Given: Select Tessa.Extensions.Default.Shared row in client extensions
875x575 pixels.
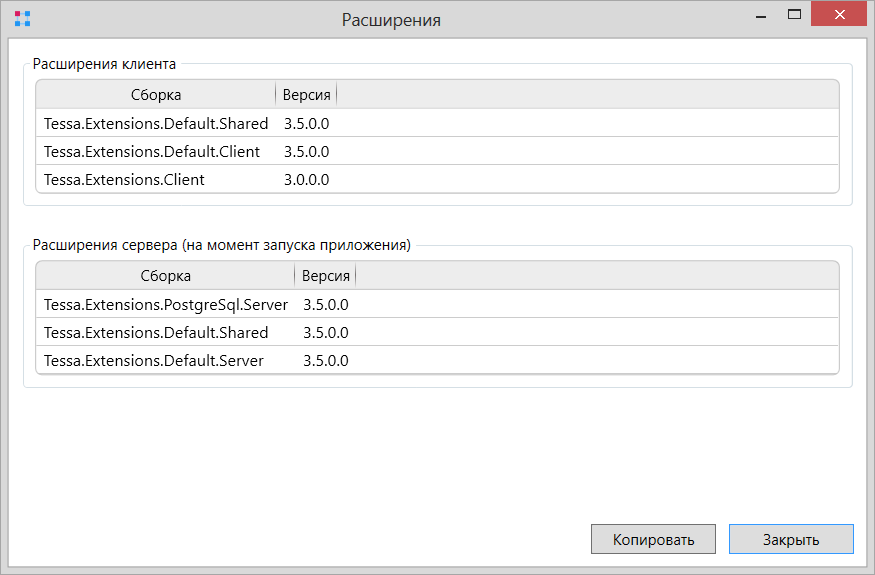Looking at the screenshot, I should 156,124.
